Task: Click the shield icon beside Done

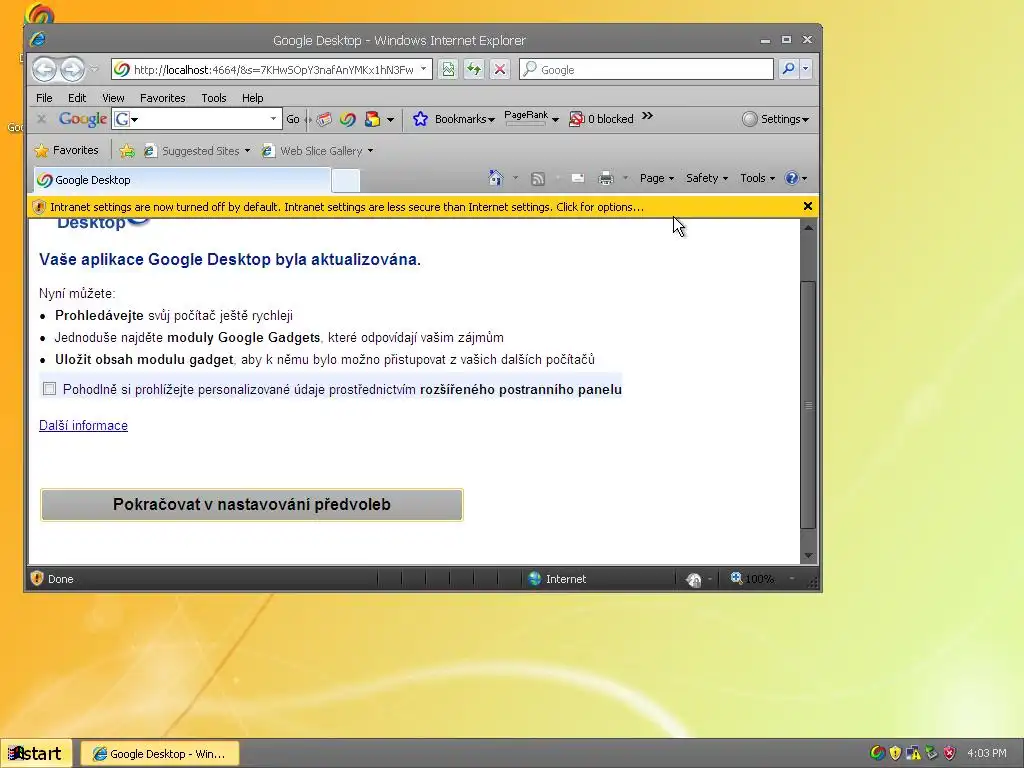Action: tap(37, 579)
